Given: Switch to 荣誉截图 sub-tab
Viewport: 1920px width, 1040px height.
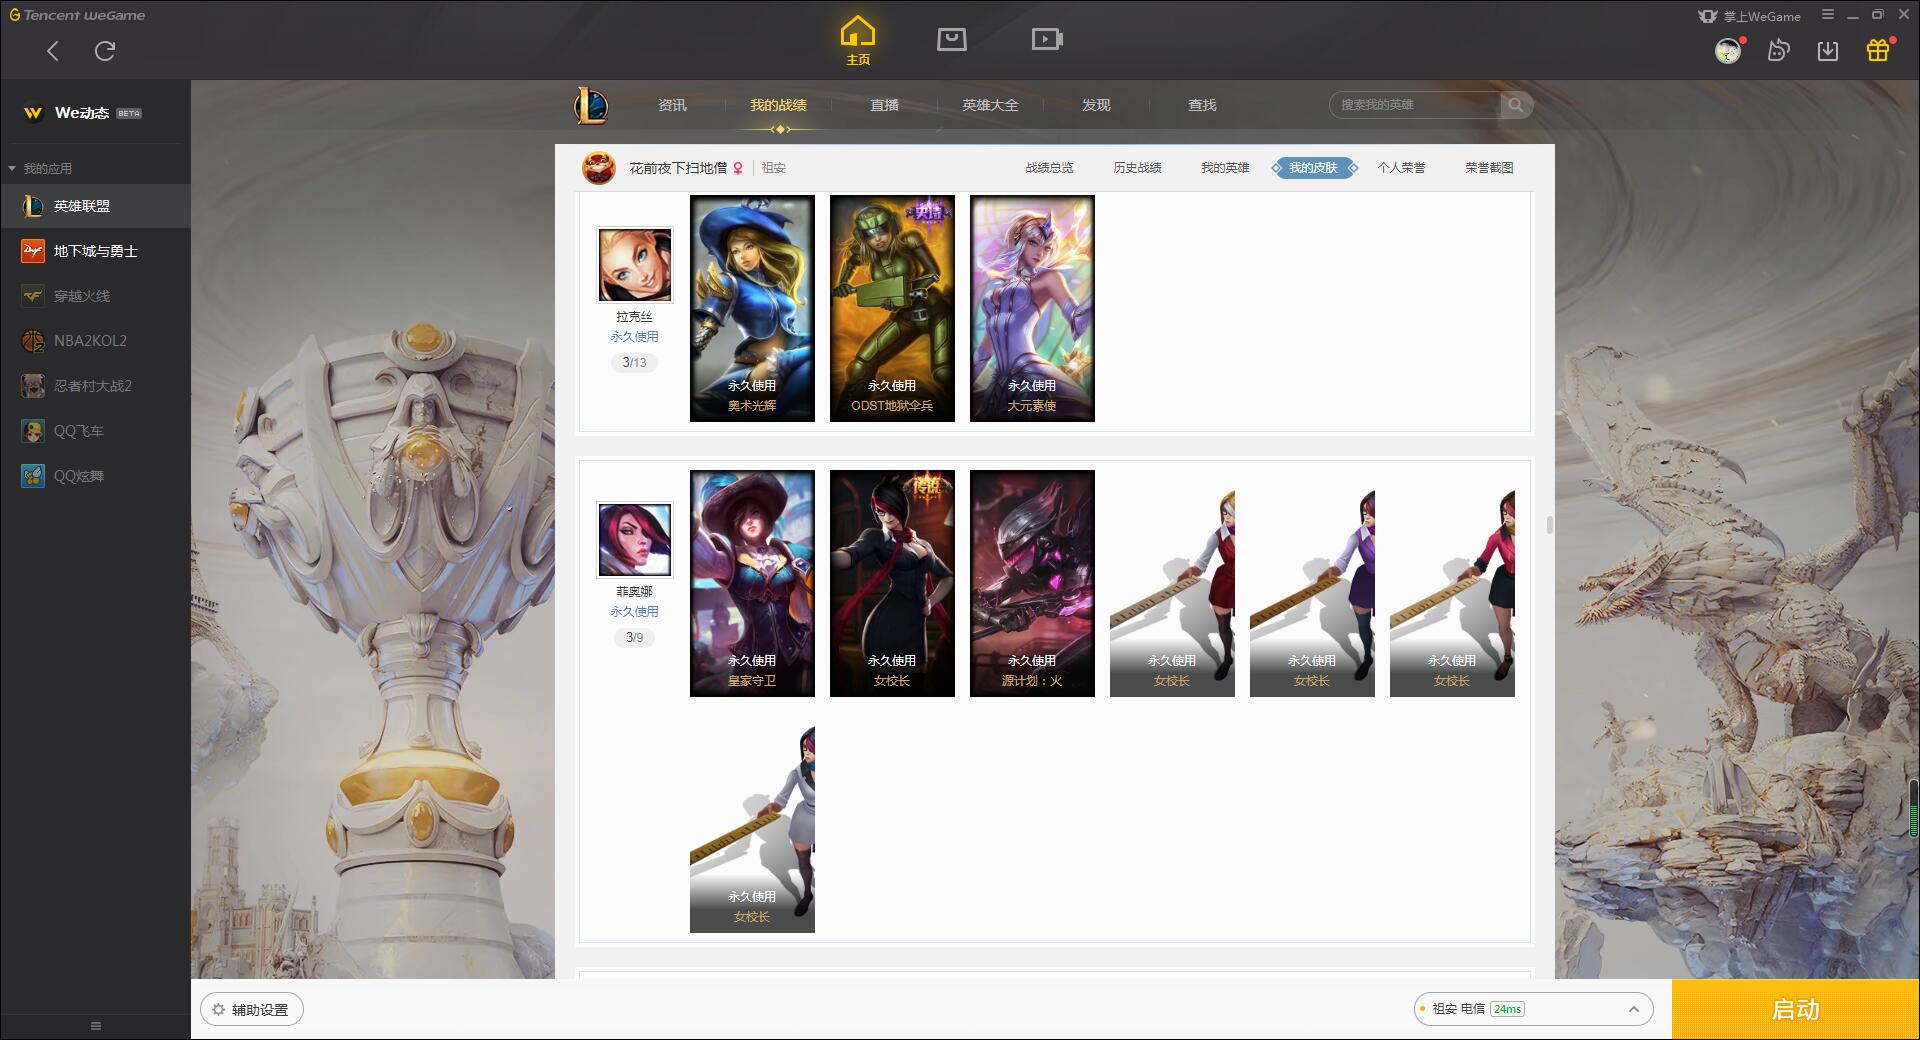Looking at the screenshot, I should (1489, 168).
